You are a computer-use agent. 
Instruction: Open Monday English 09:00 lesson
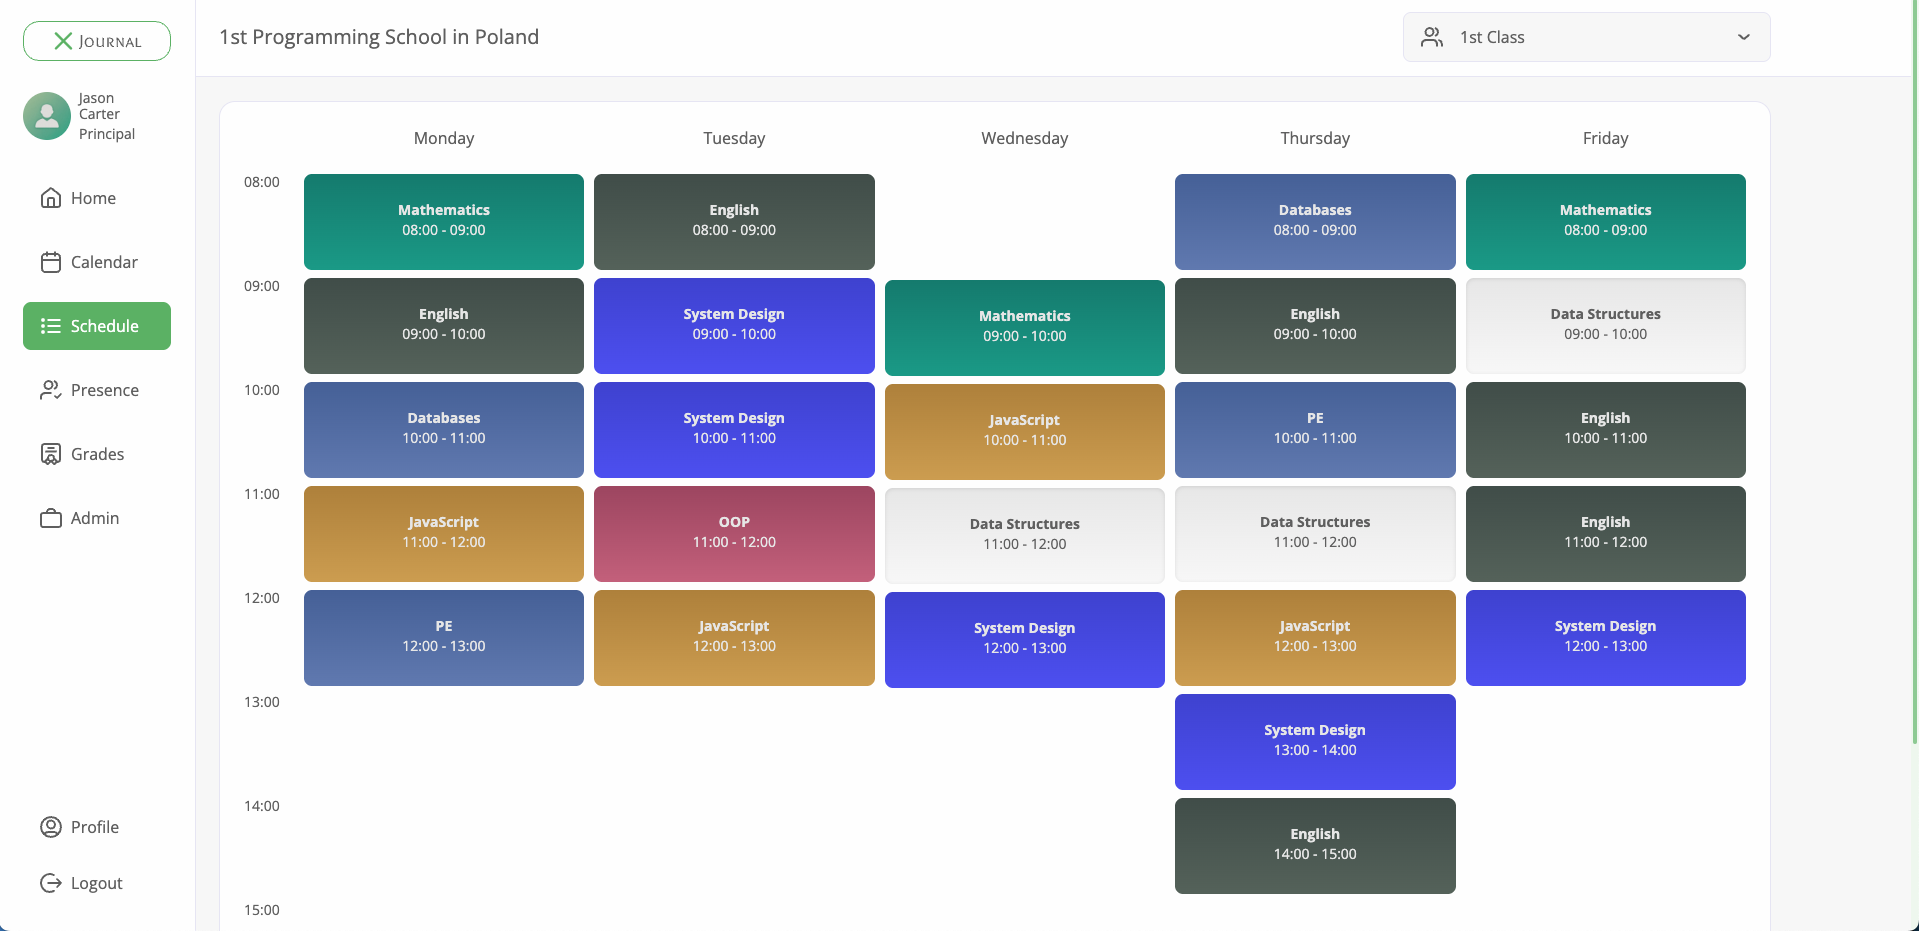tap(444, 326)
